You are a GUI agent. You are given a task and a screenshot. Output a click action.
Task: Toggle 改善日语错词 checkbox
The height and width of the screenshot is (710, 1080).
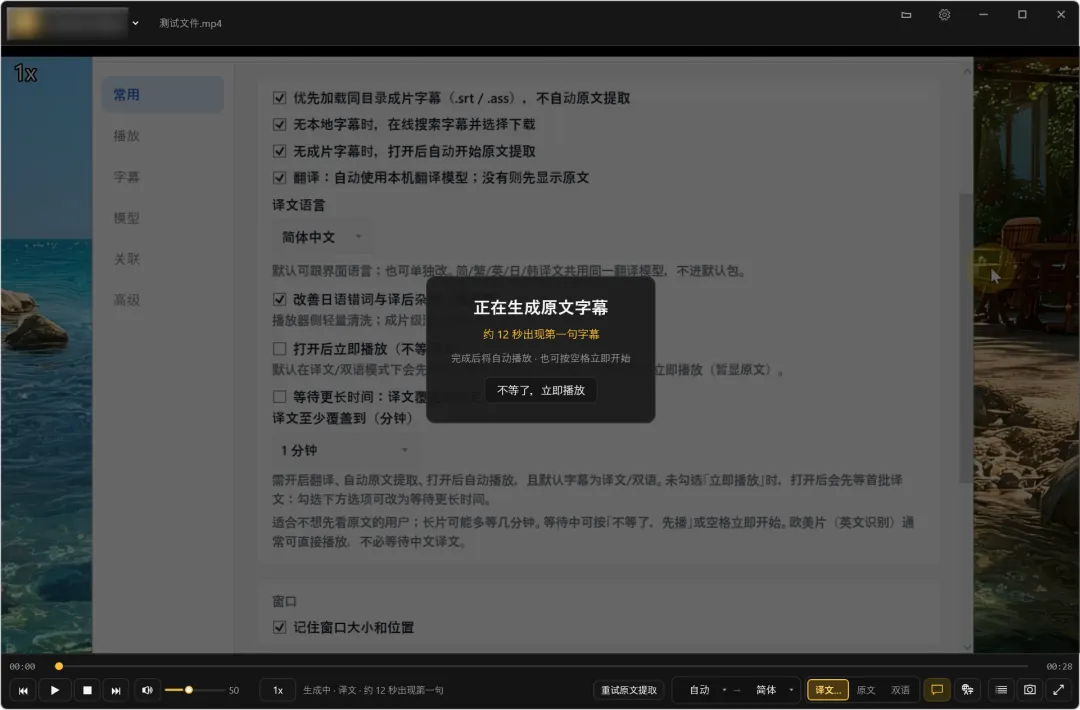tap(279, 300)
